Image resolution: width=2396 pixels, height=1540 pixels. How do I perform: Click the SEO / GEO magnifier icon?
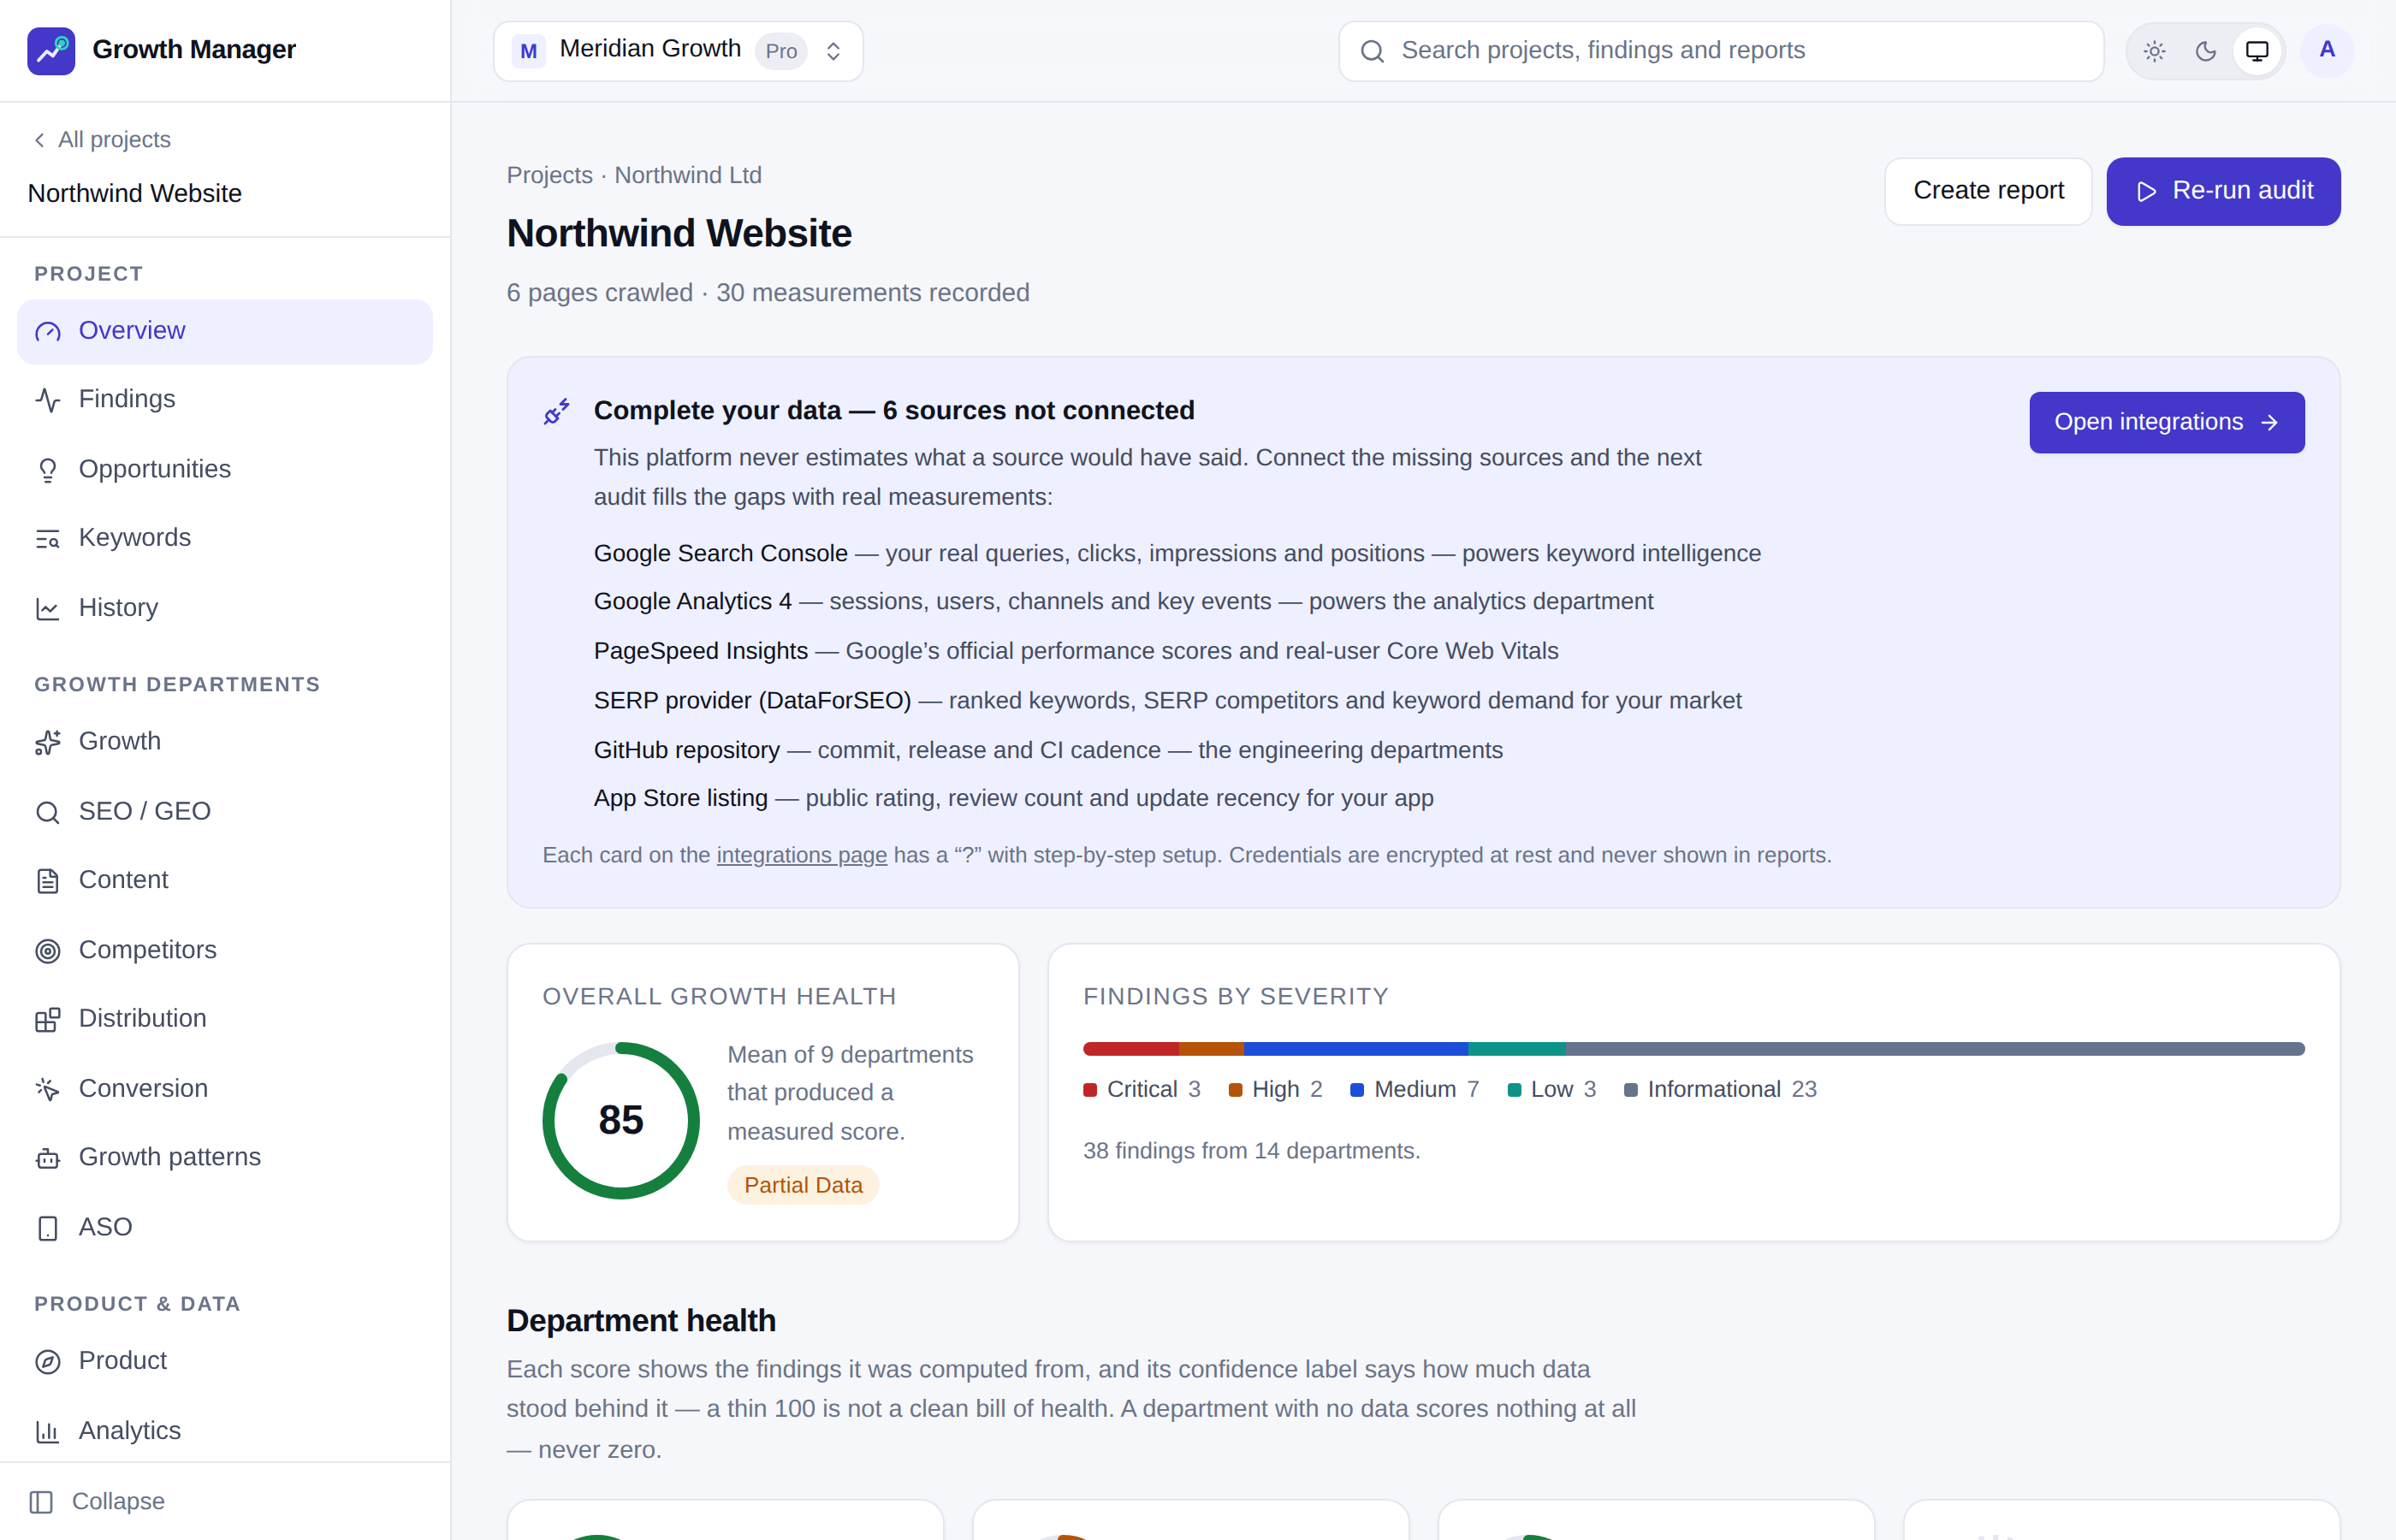click(48, 812)
